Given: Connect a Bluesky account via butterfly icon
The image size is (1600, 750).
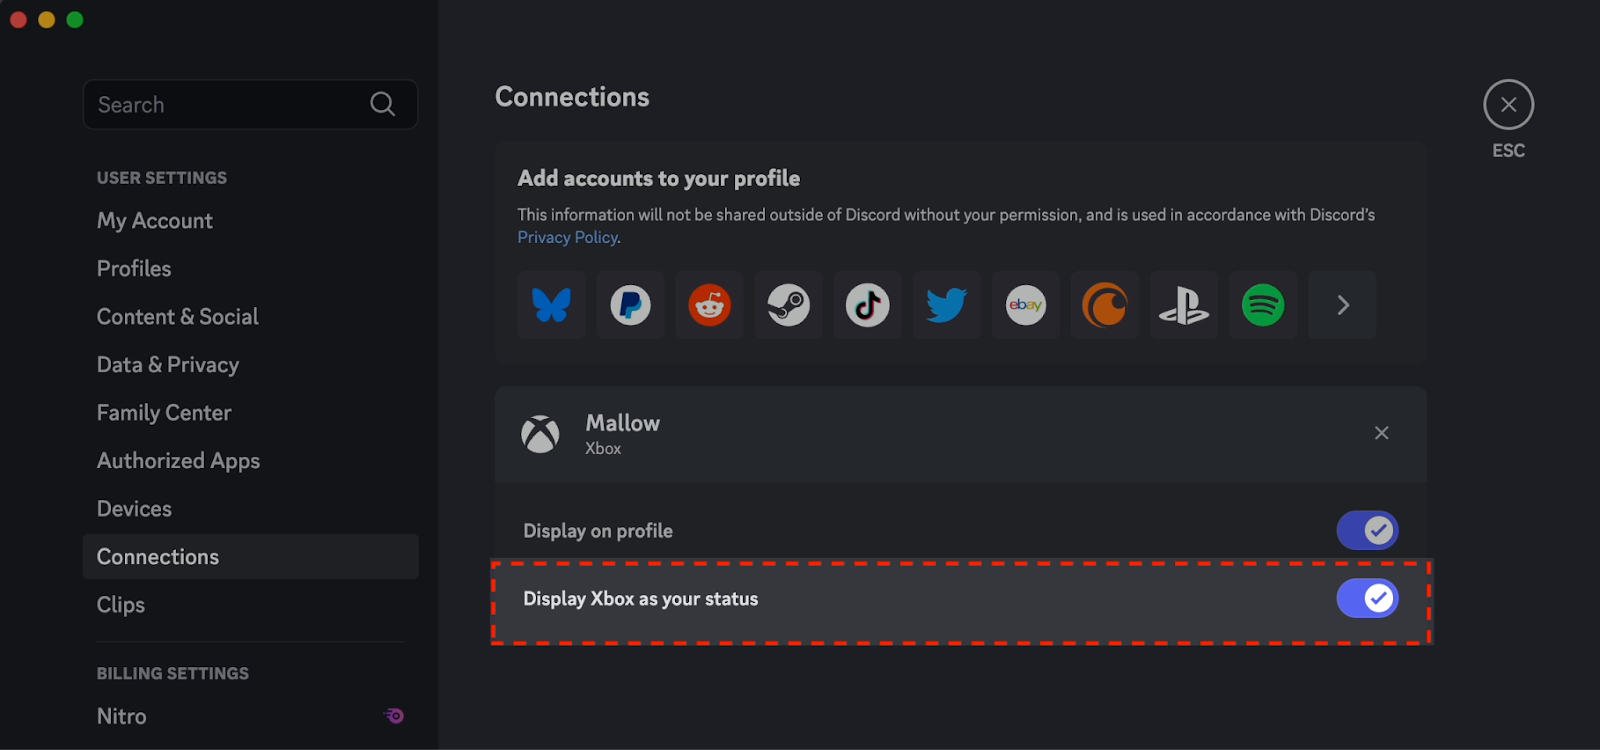Looking at the screenshot, I should (552, 305).
